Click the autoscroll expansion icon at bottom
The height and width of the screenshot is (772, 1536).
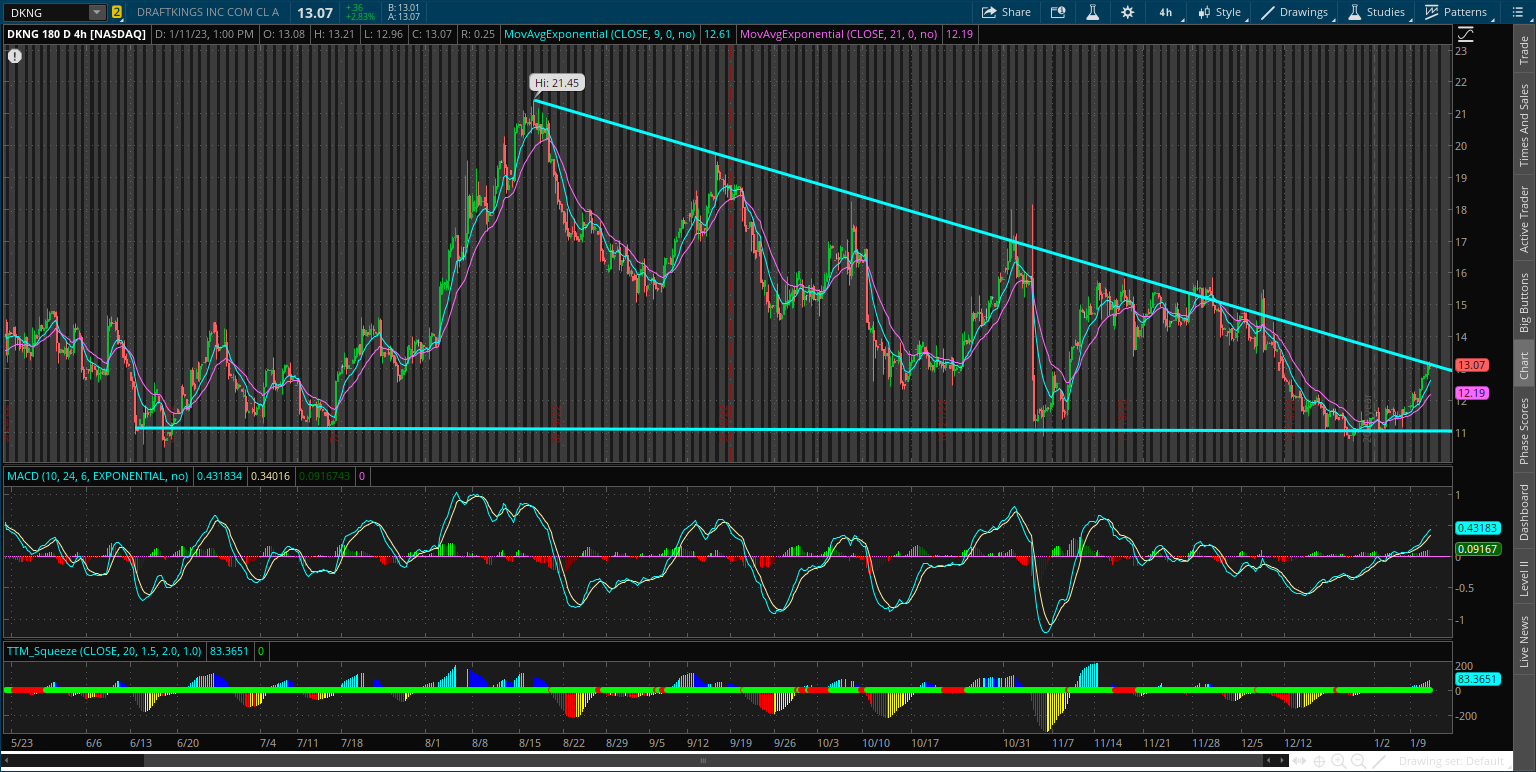tap(1301, 761)
